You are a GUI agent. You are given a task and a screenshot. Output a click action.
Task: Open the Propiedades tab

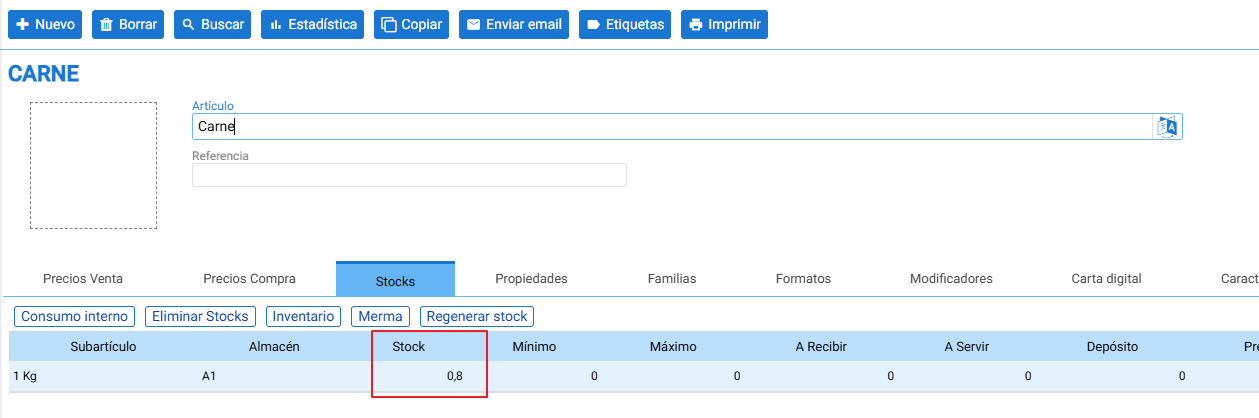coord(531,279)
